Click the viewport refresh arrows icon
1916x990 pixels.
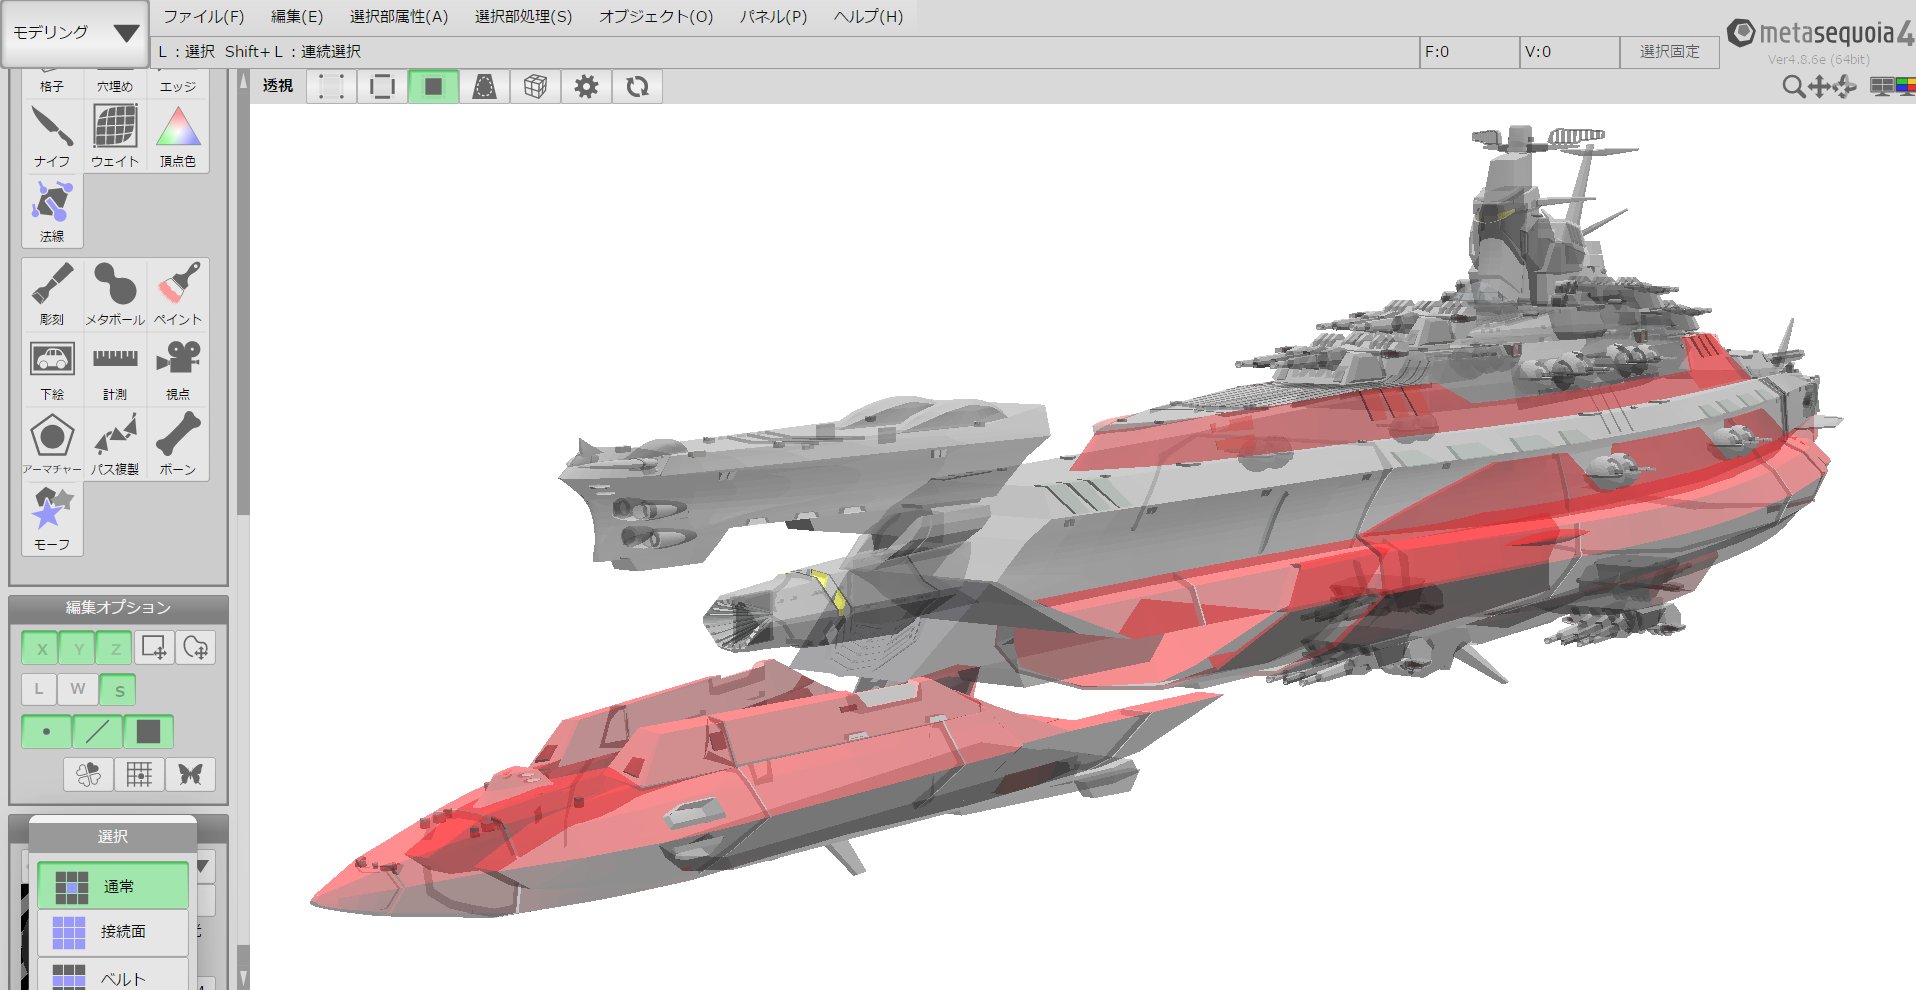tap(638, 87)
